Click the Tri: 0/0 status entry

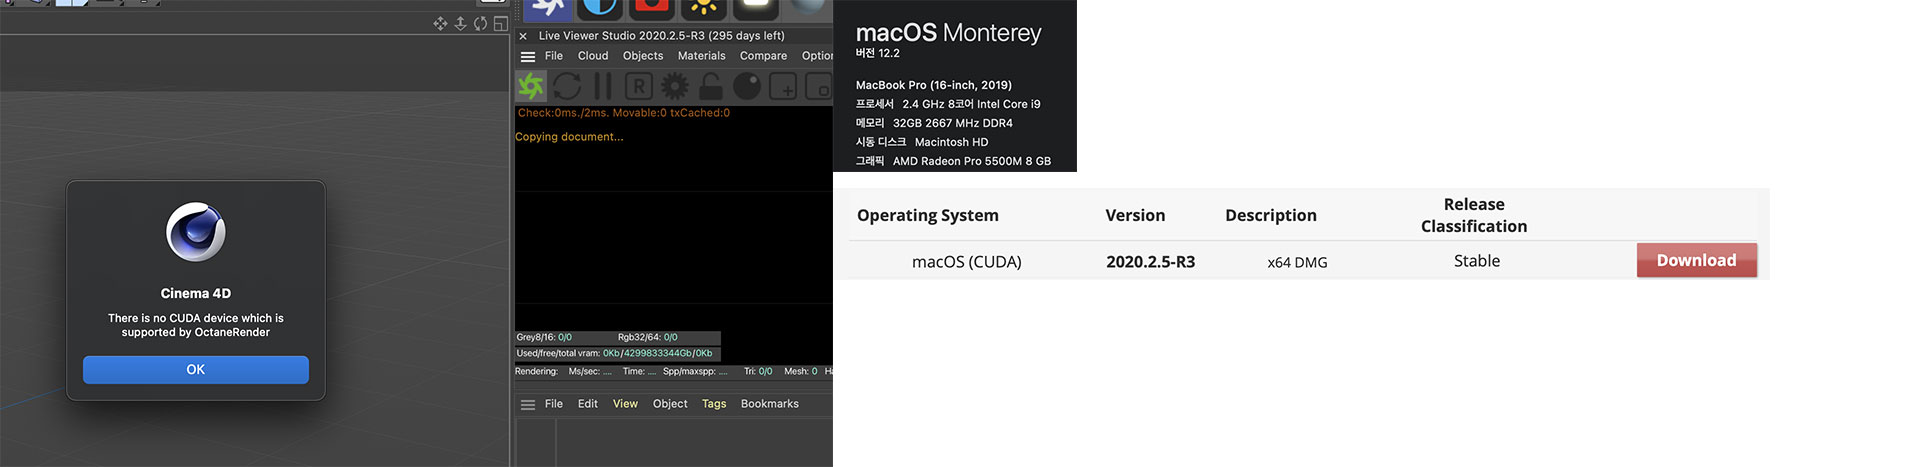(x=758, y=372)
